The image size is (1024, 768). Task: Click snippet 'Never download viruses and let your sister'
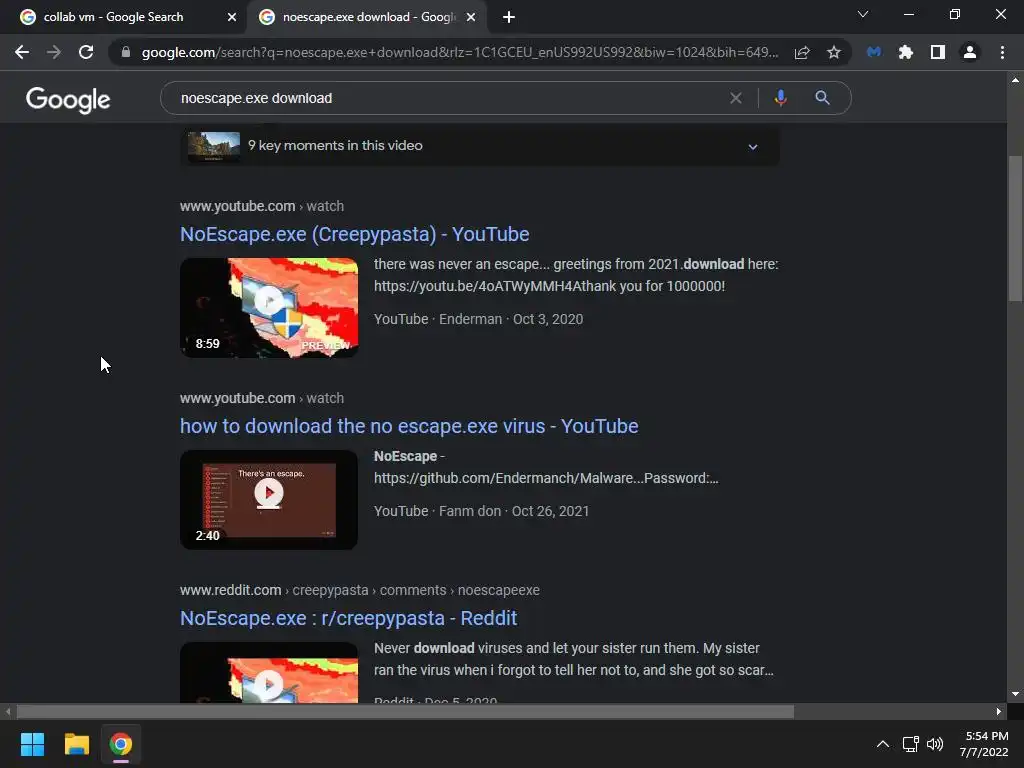point(573,659)
